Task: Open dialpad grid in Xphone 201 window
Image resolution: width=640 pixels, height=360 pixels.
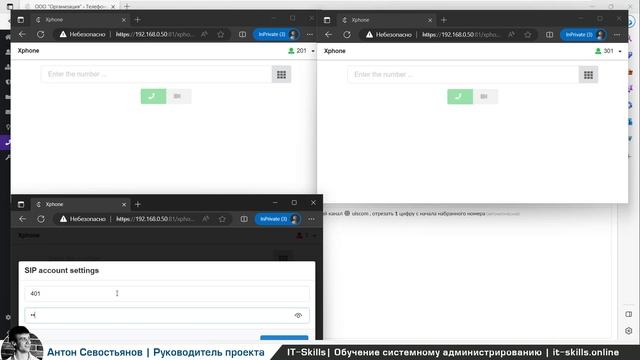Action: pyautogui.click(x=281, y=74)
